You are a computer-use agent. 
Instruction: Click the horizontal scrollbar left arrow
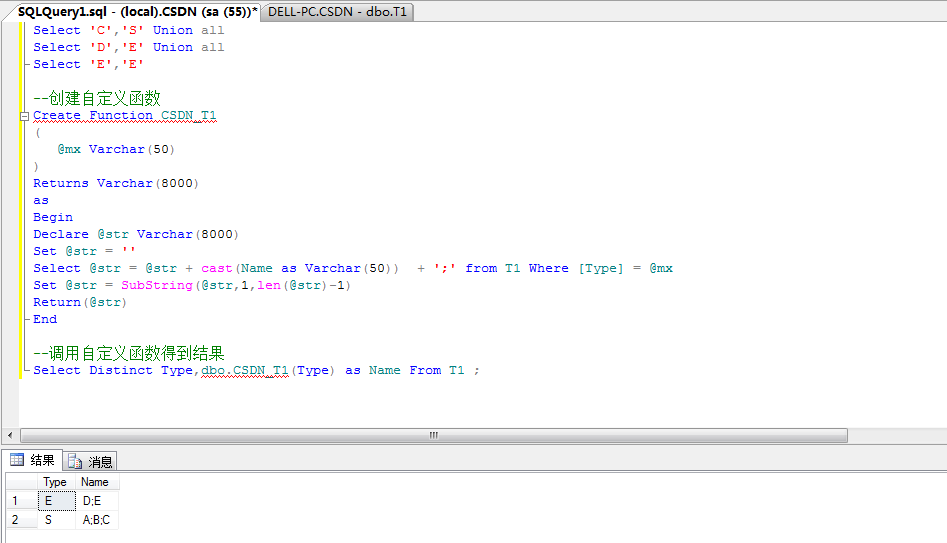coord(11,435)
